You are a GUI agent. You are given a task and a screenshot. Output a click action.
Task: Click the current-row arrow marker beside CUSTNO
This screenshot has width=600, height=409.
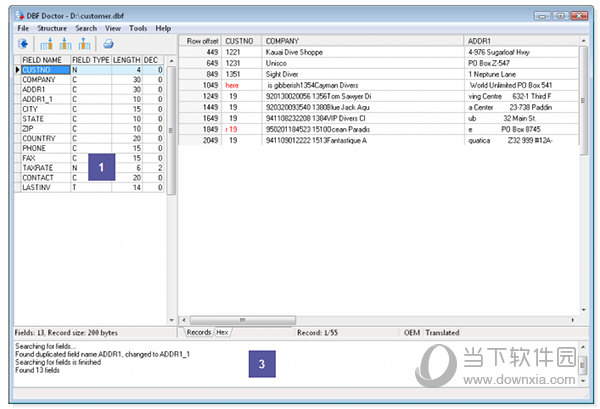point(18,70)
